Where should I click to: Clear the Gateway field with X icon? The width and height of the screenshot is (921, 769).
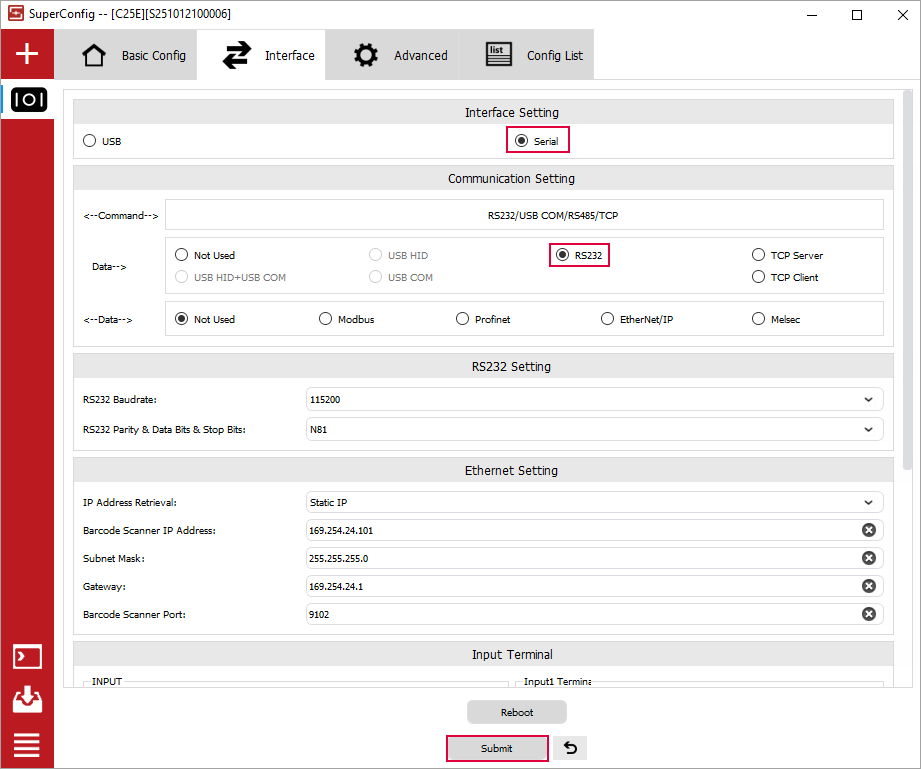point(868,586)
